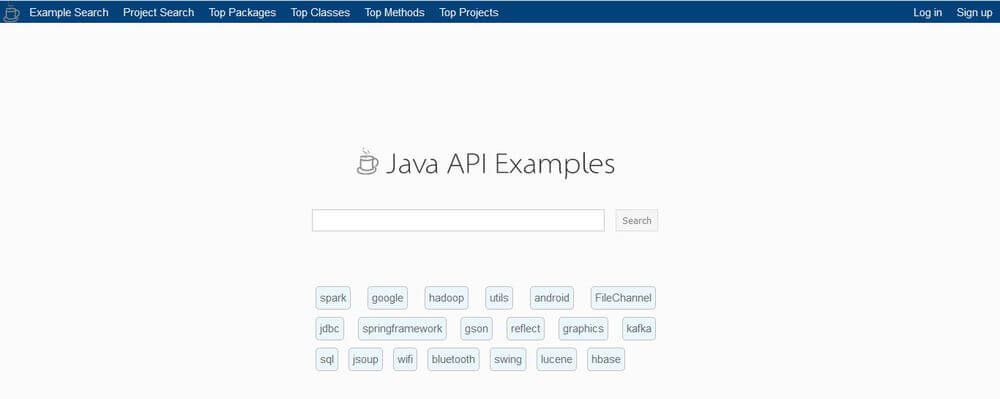Choose the sql tag

(x=327, y=359)
